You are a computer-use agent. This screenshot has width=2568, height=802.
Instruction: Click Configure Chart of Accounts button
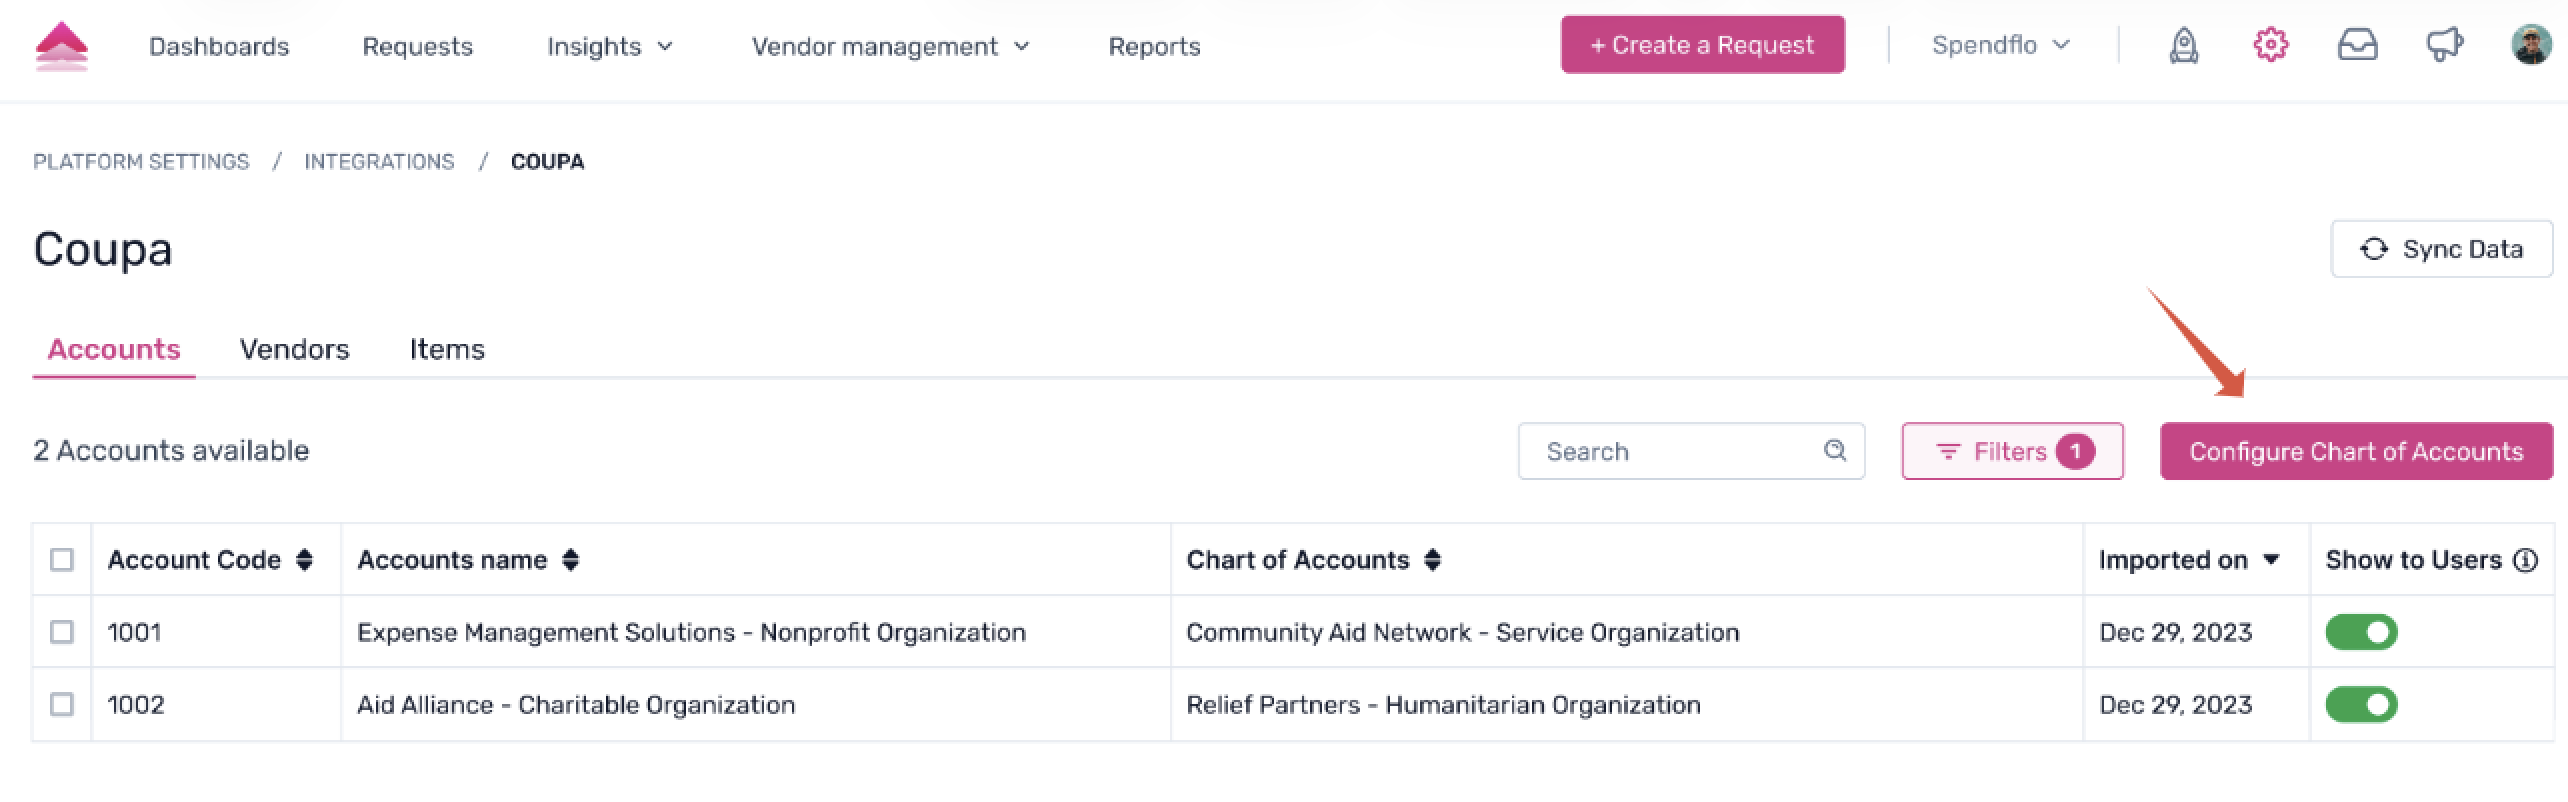click(x=2356, y=451)
